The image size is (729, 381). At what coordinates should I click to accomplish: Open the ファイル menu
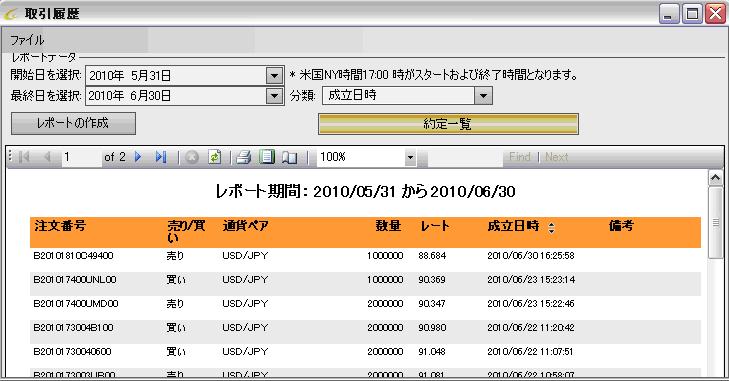[x=27, y=40]
